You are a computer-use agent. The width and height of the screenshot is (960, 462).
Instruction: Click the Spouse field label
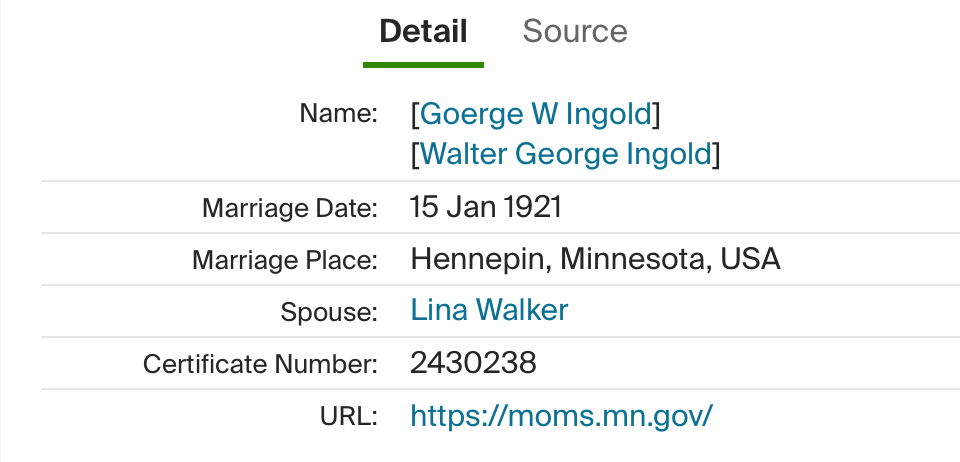(x=329, y=312)
